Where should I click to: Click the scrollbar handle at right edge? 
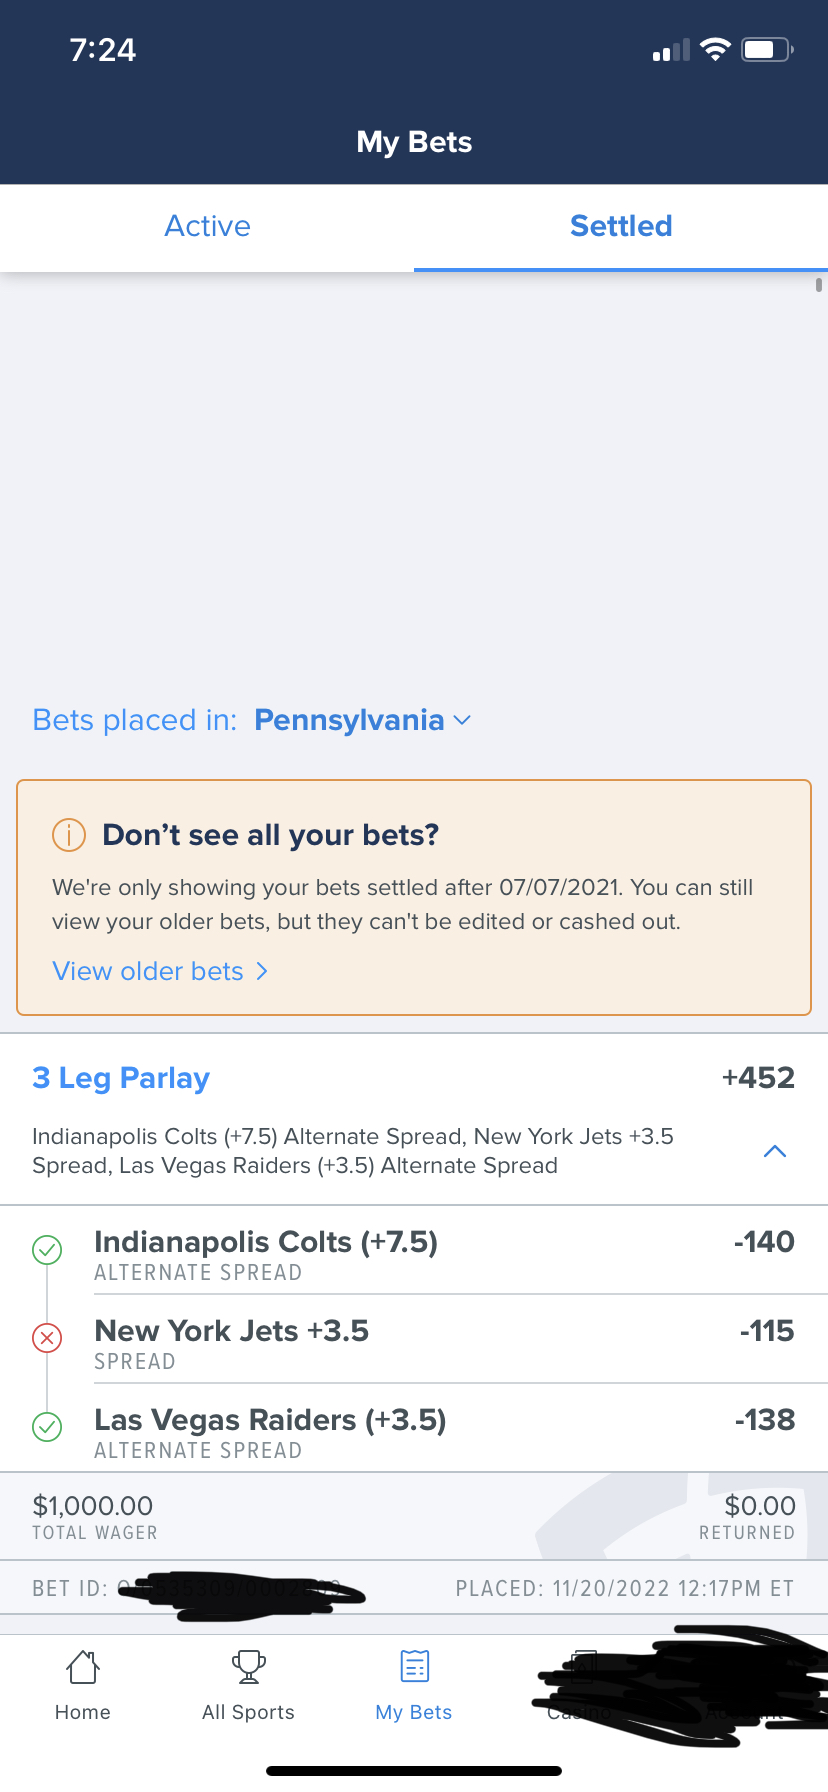819,285
